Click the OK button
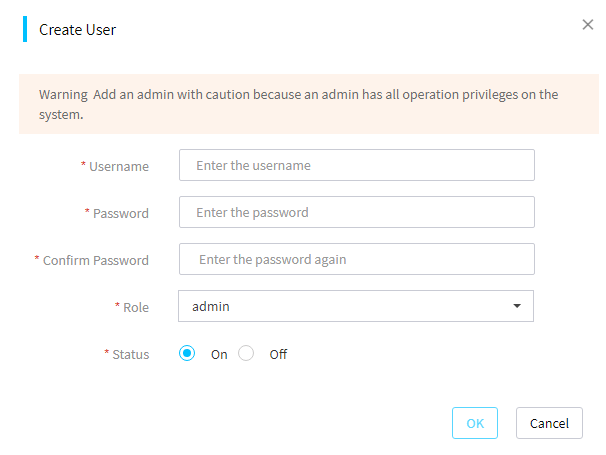This screenshot has width=606, height=455. (x=475, y=423)
